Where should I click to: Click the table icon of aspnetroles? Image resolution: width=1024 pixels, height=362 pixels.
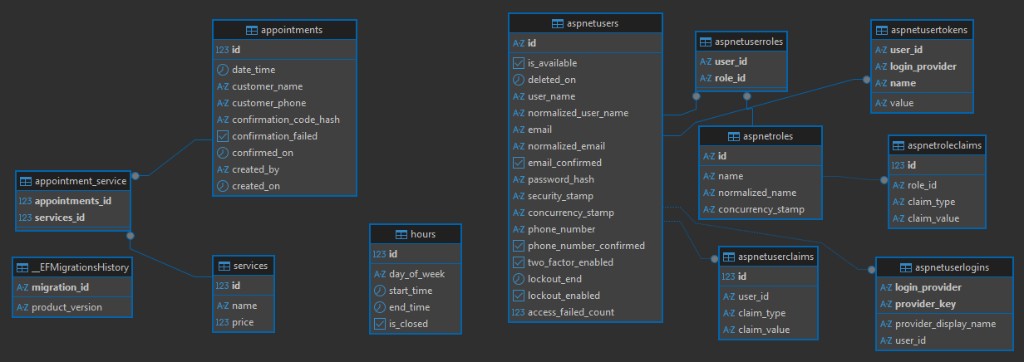[733, 137]
